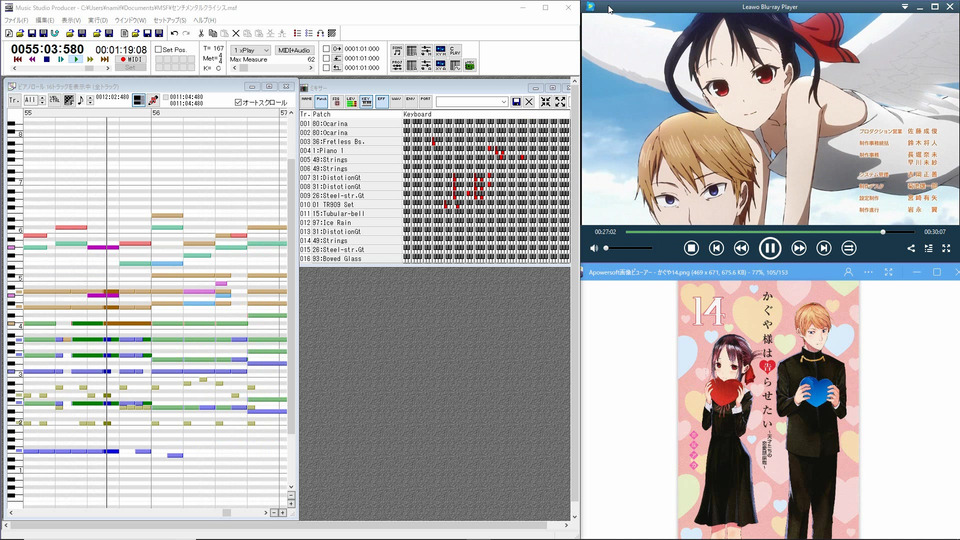Click the Copy icon in Music Studio toolbar
Screen dimensions: 960x540
212,33
